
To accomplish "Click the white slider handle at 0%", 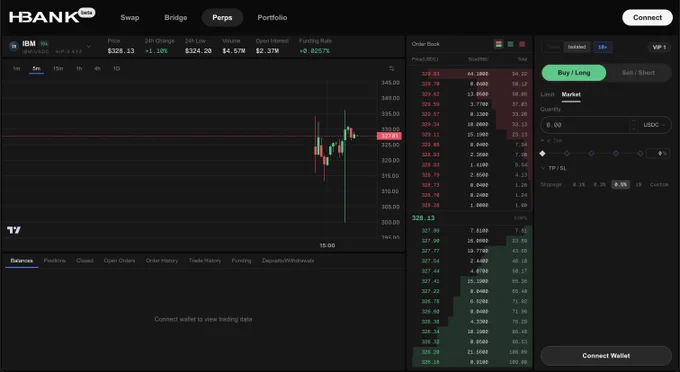I will 543,153.
